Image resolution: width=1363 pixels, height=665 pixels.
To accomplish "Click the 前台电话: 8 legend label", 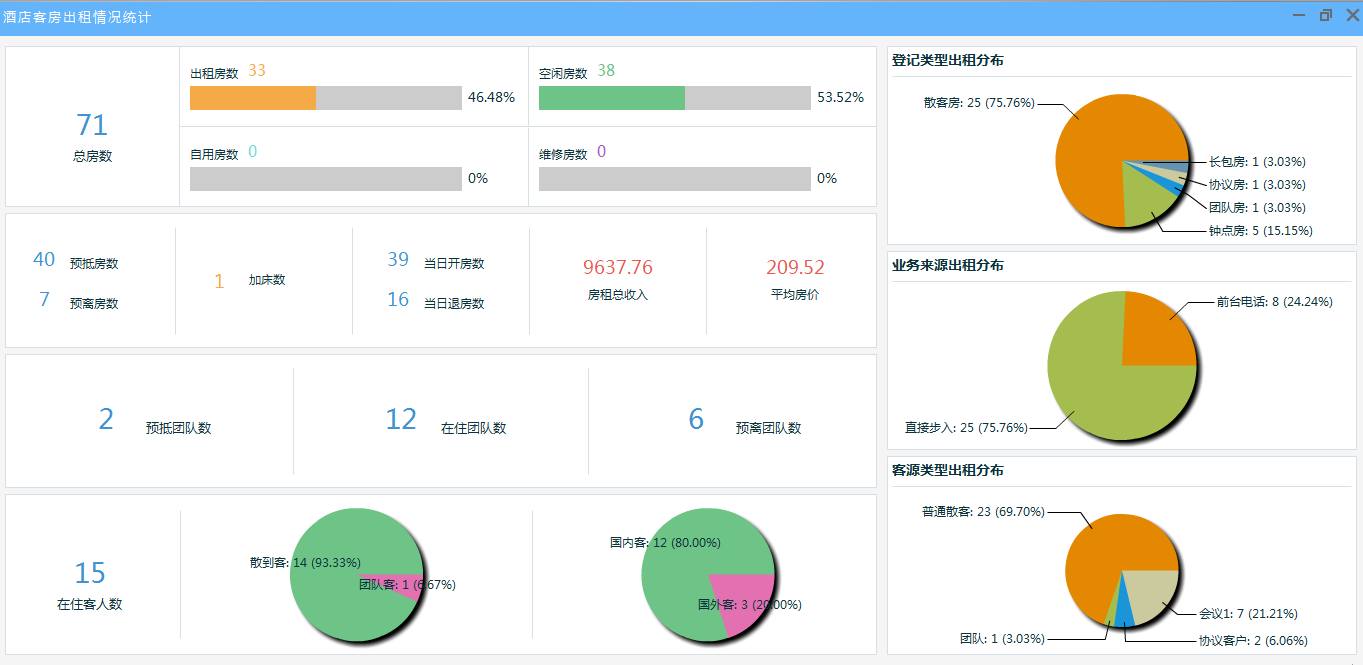I will 1274,302.
